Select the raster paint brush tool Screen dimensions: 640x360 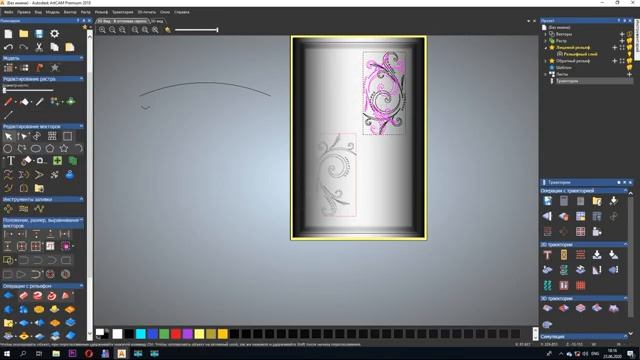click(x=8, y=102)
